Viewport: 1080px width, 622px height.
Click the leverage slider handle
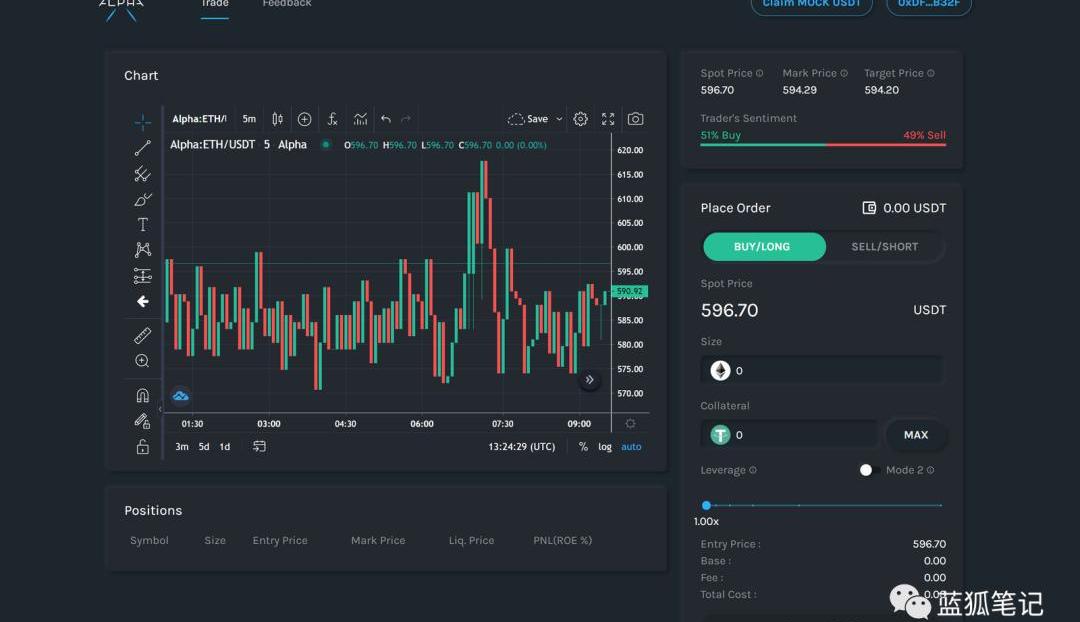pyautogui.click(x=706, y=506)
